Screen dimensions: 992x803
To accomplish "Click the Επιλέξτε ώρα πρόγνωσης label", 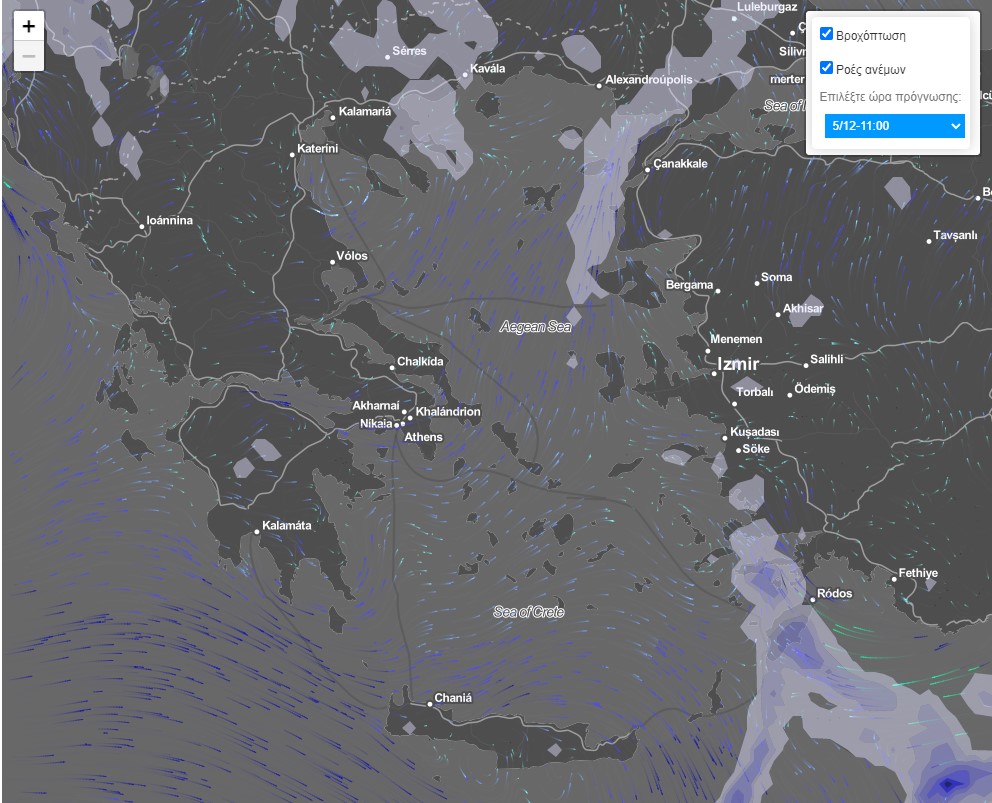I will tap(890, 97).
